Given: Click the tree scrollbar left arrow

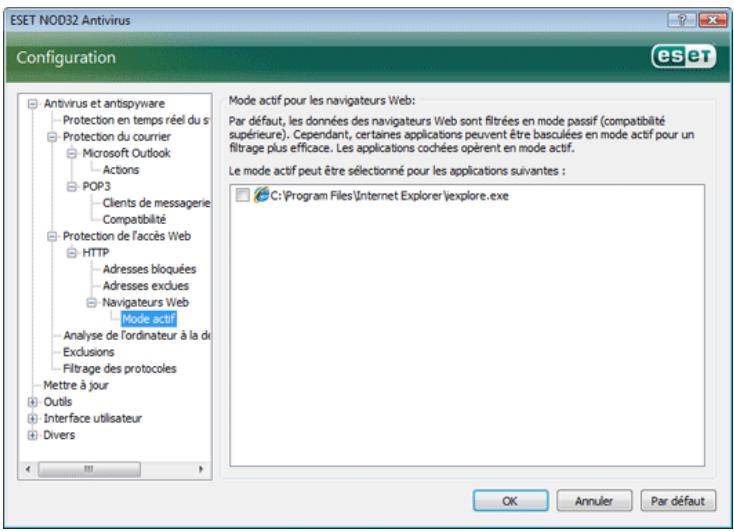Looking at the screenshot, I should [28, 469].
